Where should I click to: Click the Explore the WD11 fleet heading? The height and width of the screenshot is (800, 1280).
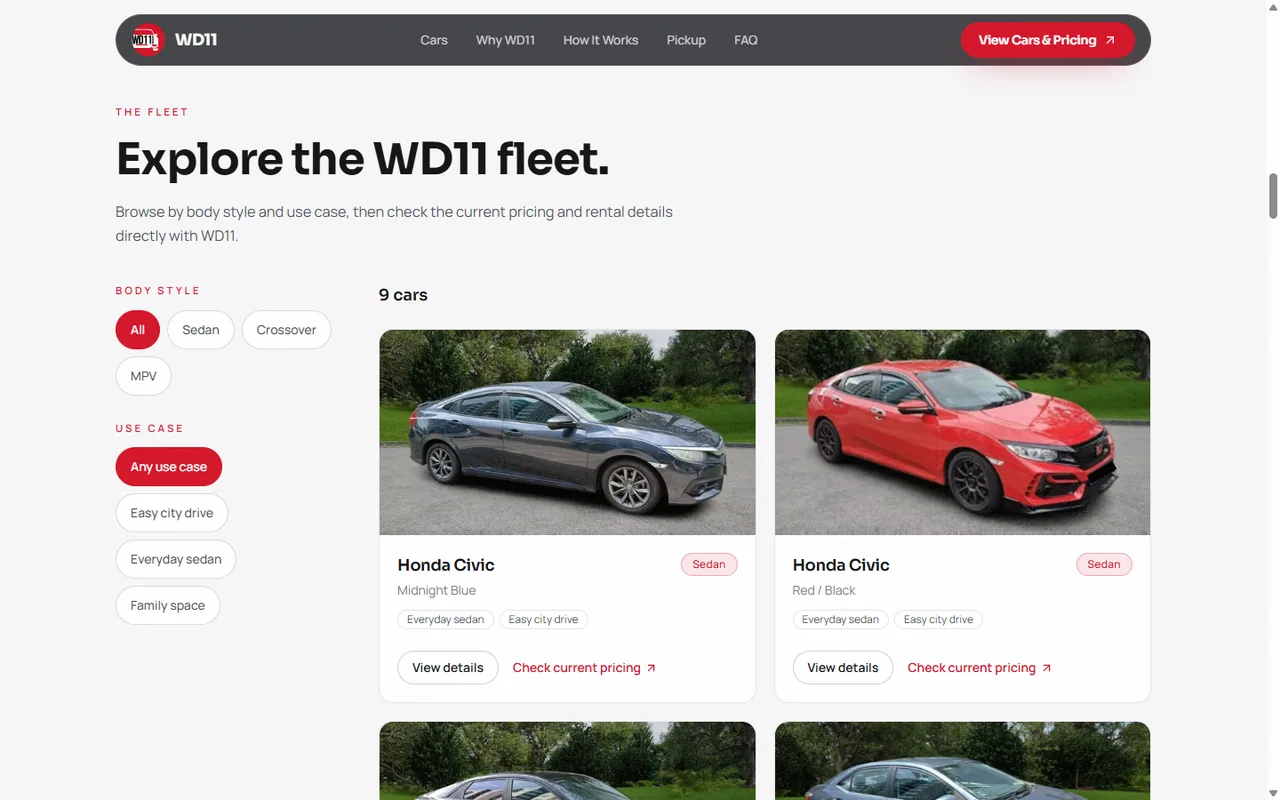pyautogui.click(x=362, y=159)
